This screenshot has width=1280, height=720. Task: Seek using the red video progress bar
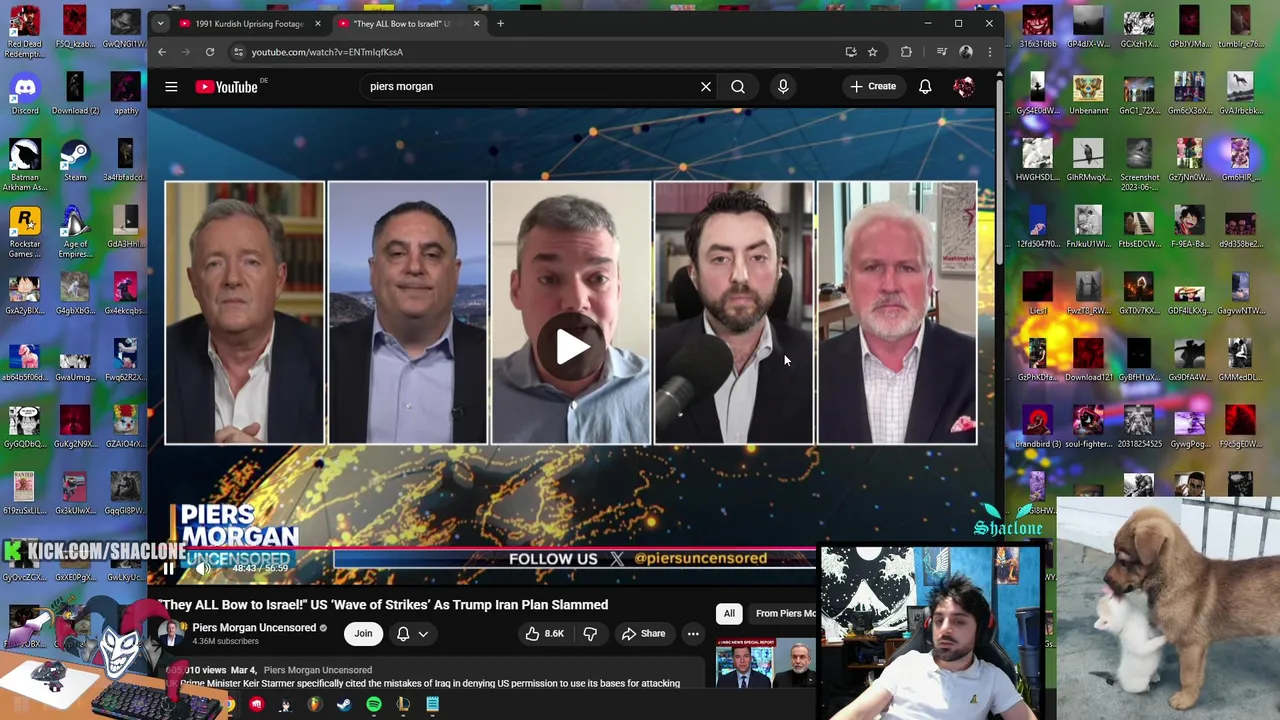click(490, 549)
